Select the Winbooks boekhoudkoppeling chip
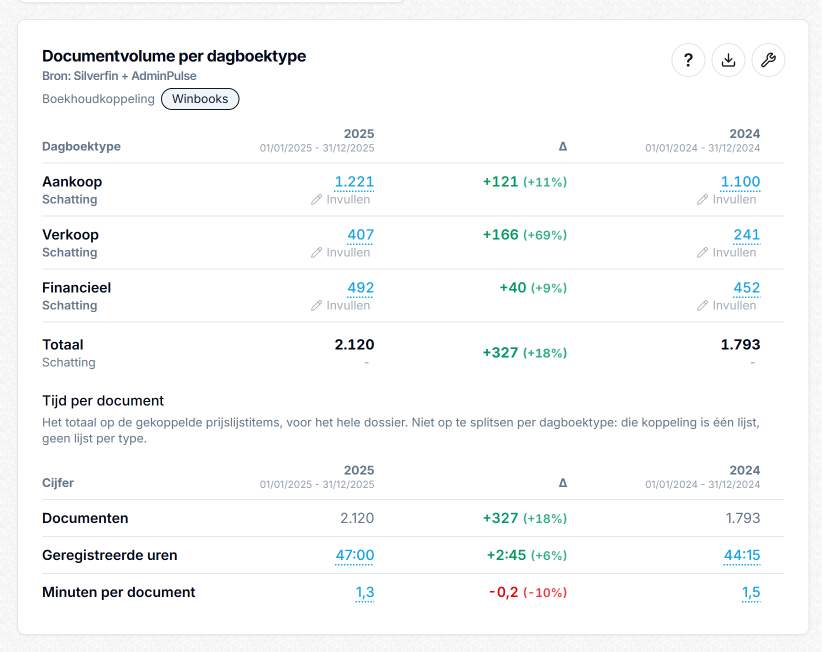822x652 pixels. (200, 99)
